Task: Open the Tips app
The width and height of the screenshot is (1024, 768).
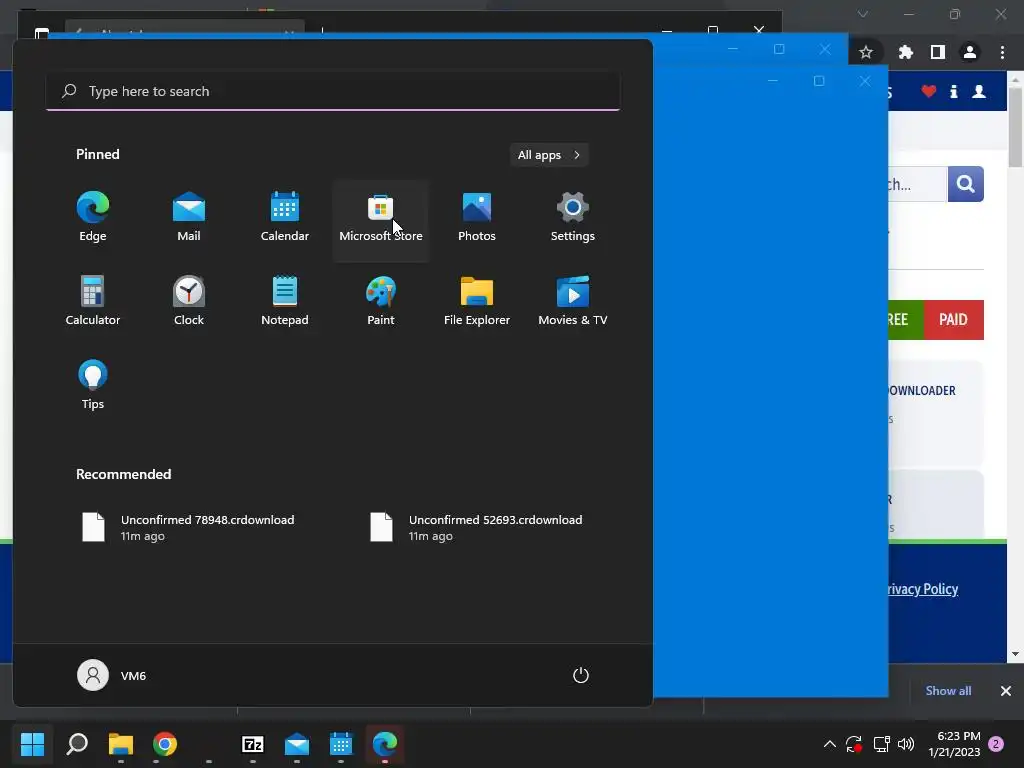Action: (x=93, y=385)
